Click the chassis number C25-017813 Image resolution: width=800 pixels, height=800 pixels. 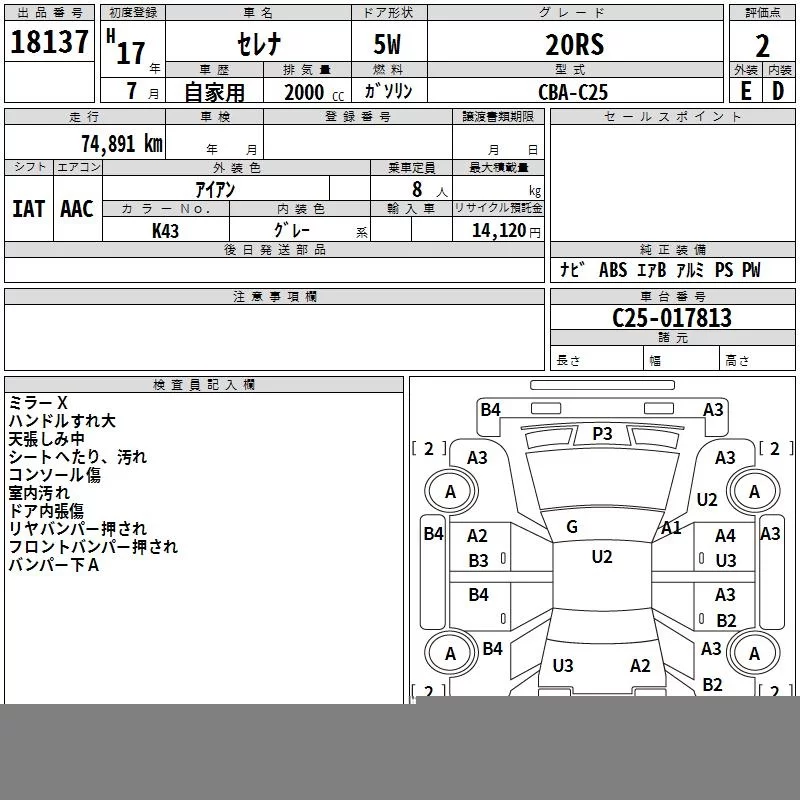pos(672,318)
